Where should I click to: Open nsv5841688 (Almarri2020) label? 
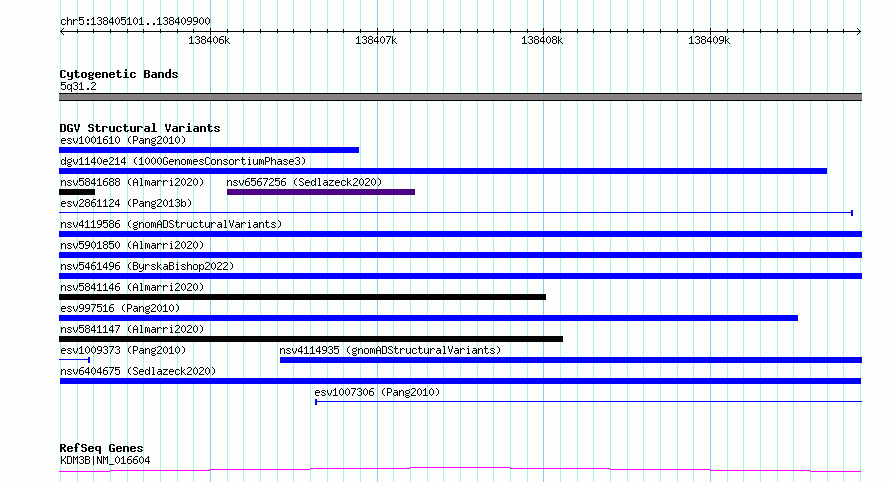[132, 182]
